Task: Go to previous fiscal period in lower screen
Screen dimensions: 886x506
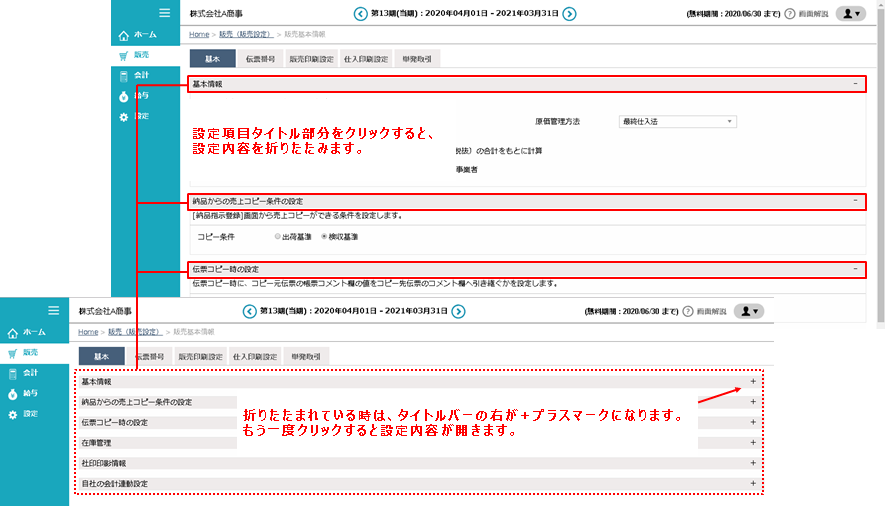Action: point(249,312)
